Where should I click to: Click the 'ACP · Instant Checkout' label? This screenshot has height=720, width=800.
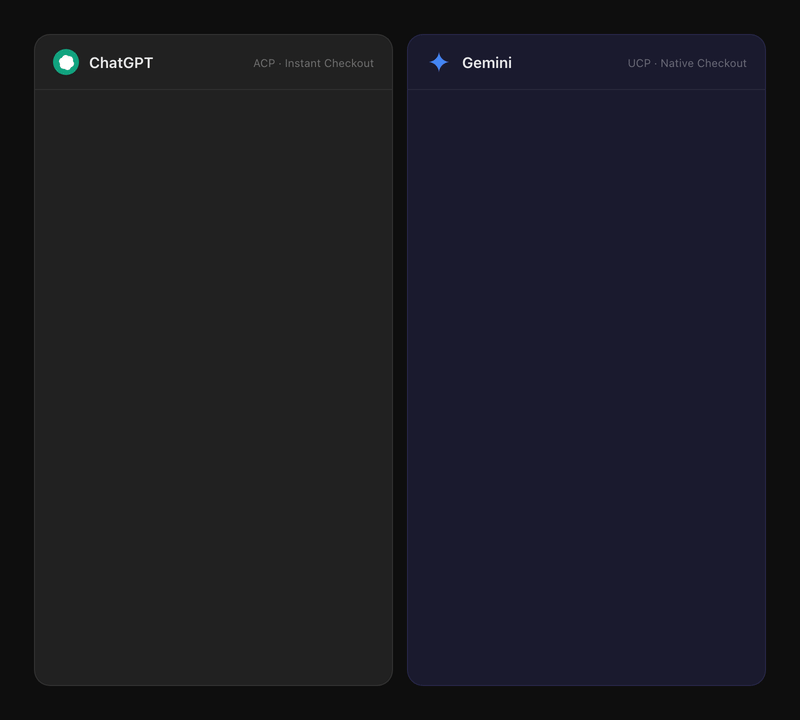[x=313, y=63]
